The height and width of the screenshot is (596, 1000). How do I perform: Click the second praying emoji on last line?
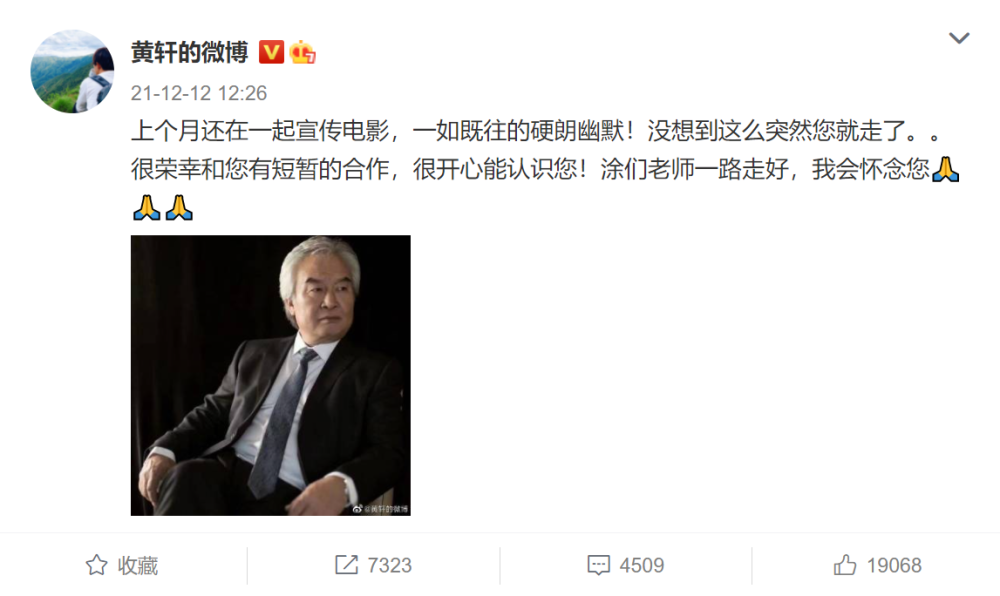coord(179,208)
